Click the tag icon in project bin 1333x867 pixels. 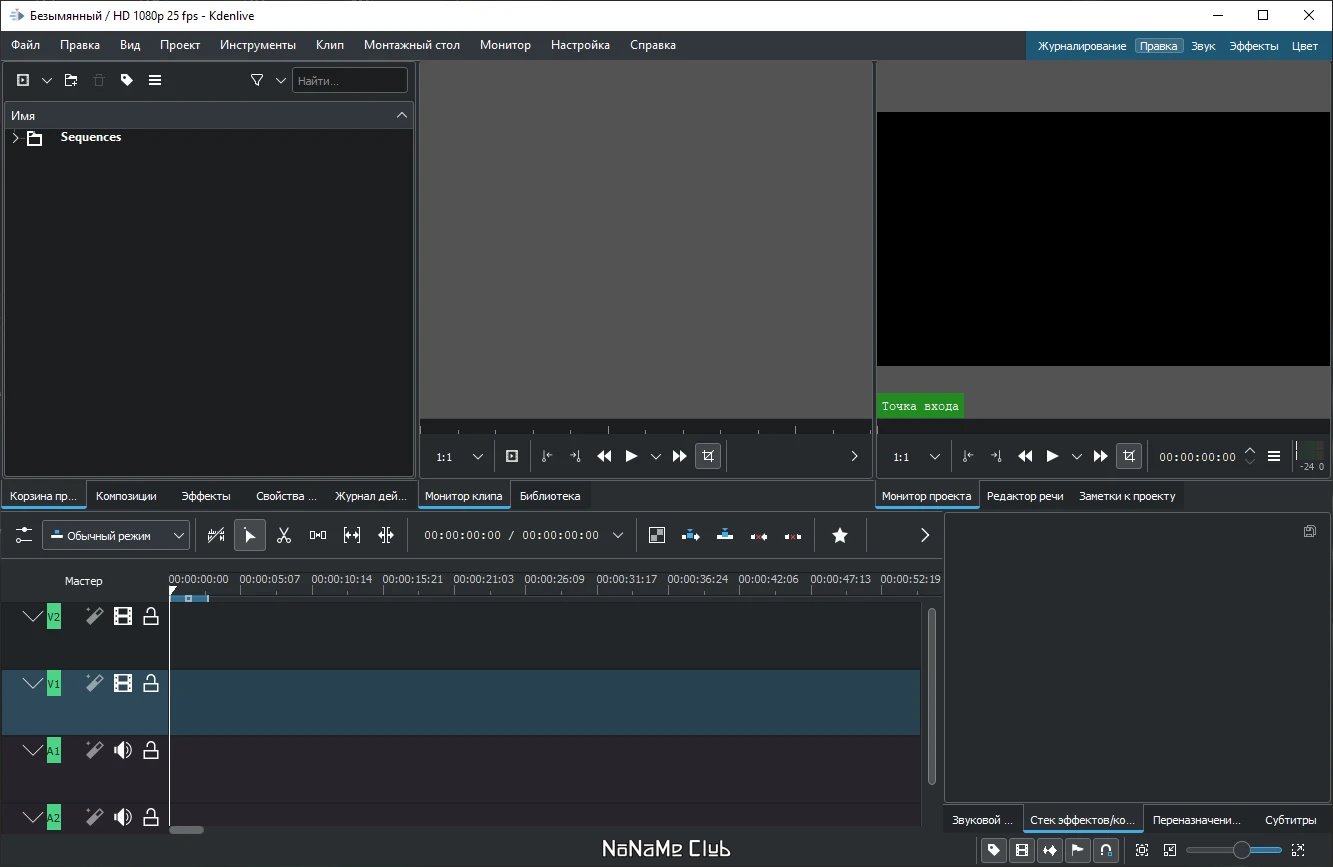click(127, 80)
